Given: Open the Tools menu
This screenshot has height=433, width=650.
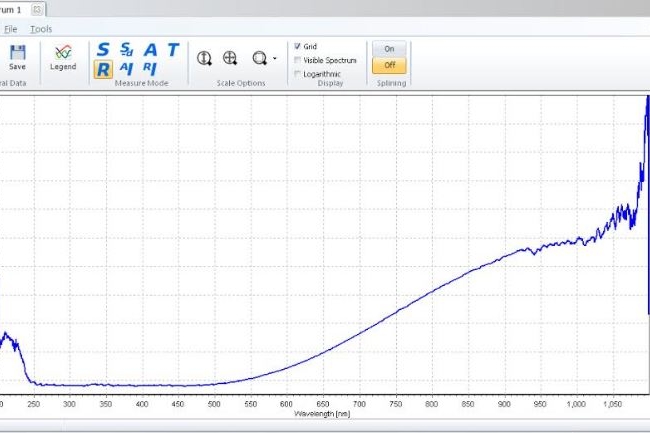Looking at the screenshot, I should [41, 29].
